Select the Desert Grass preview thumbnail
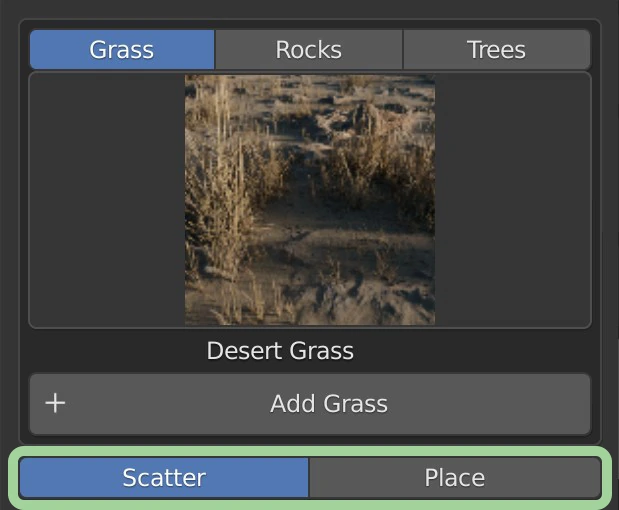The image size is (619, 510). click(309, 200)
